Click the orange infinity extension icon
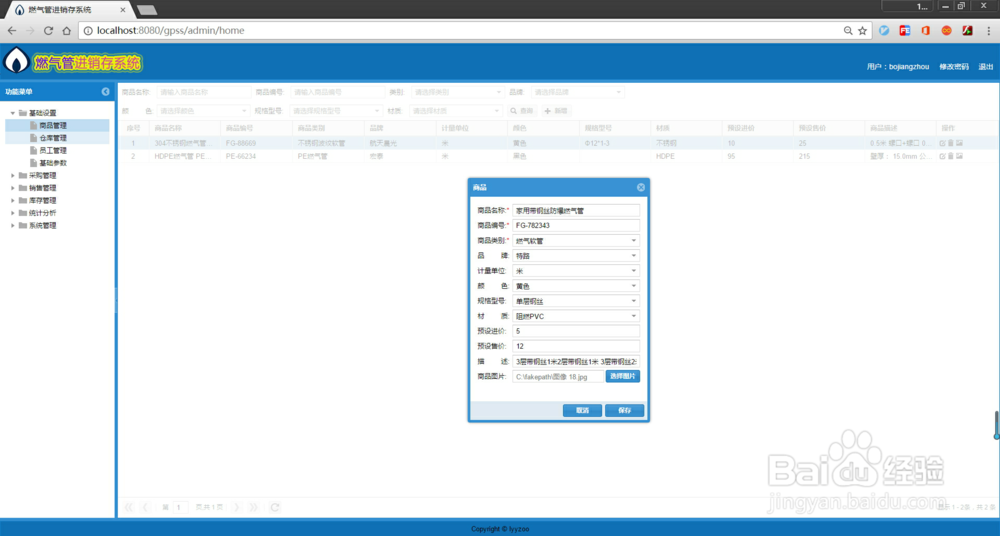 pos(946,31)
